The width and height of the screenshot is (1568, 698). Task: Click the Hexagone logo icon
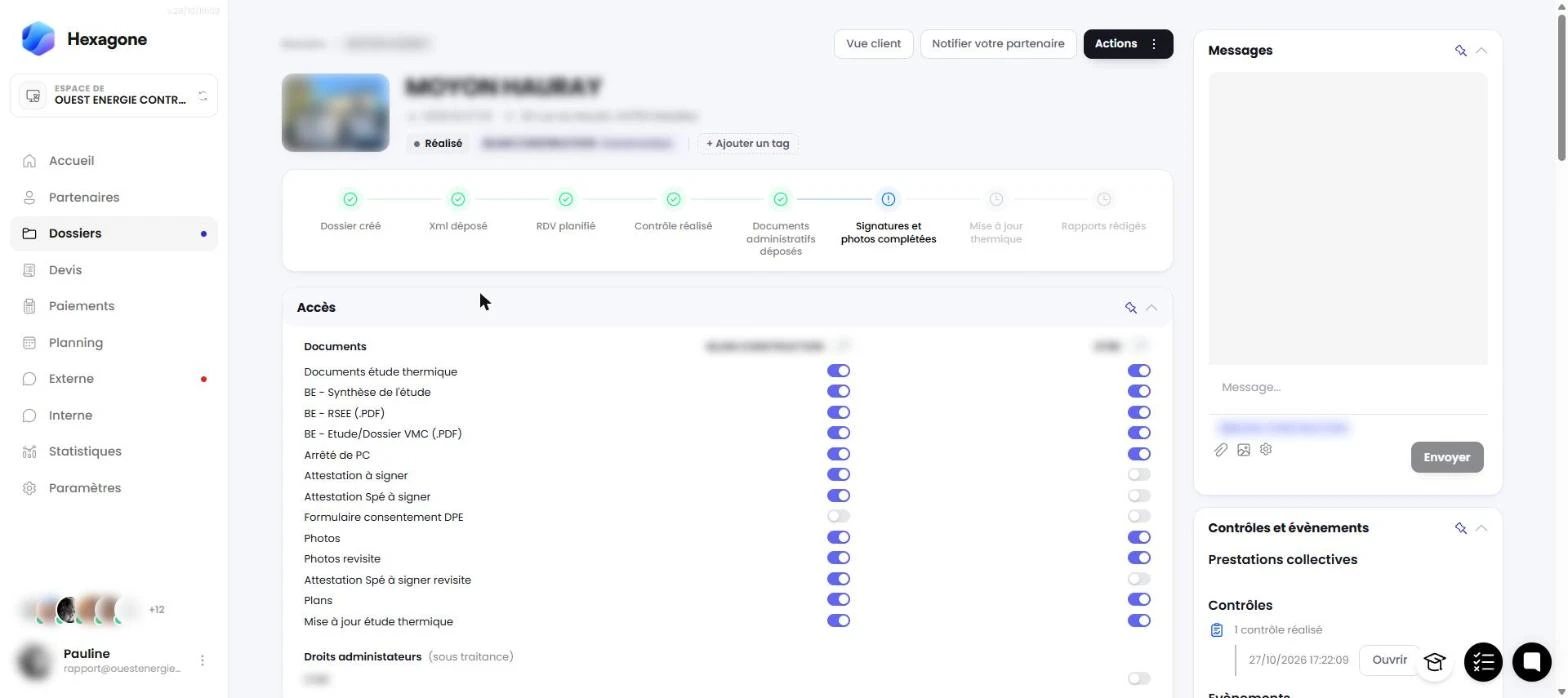[38, 39]
